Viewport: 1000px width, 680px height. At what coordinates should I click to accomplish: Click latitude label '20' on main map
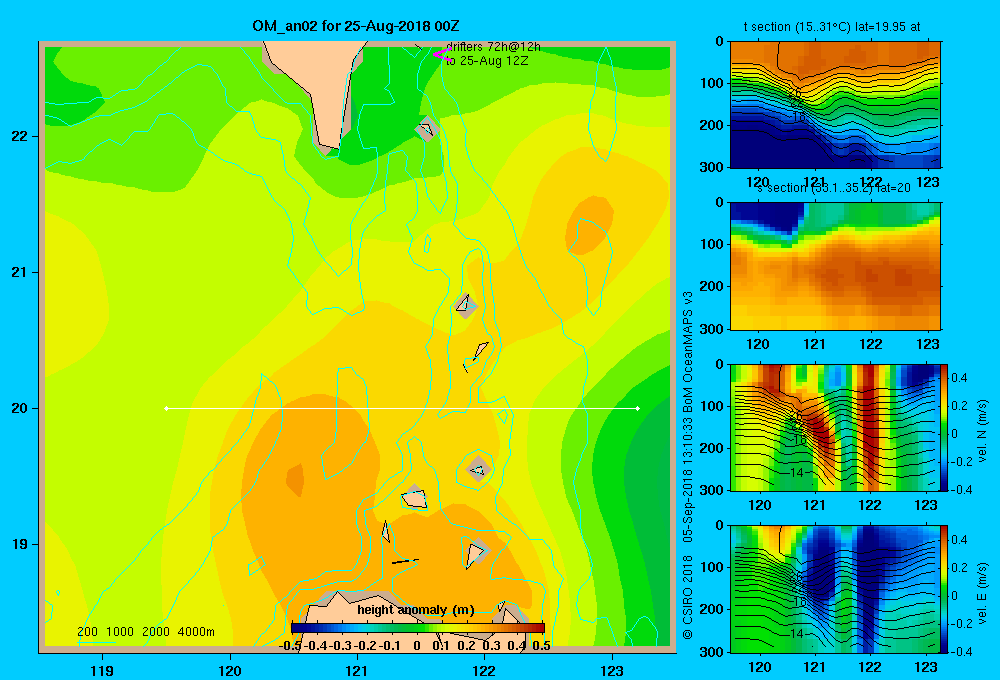coord(19,408)
